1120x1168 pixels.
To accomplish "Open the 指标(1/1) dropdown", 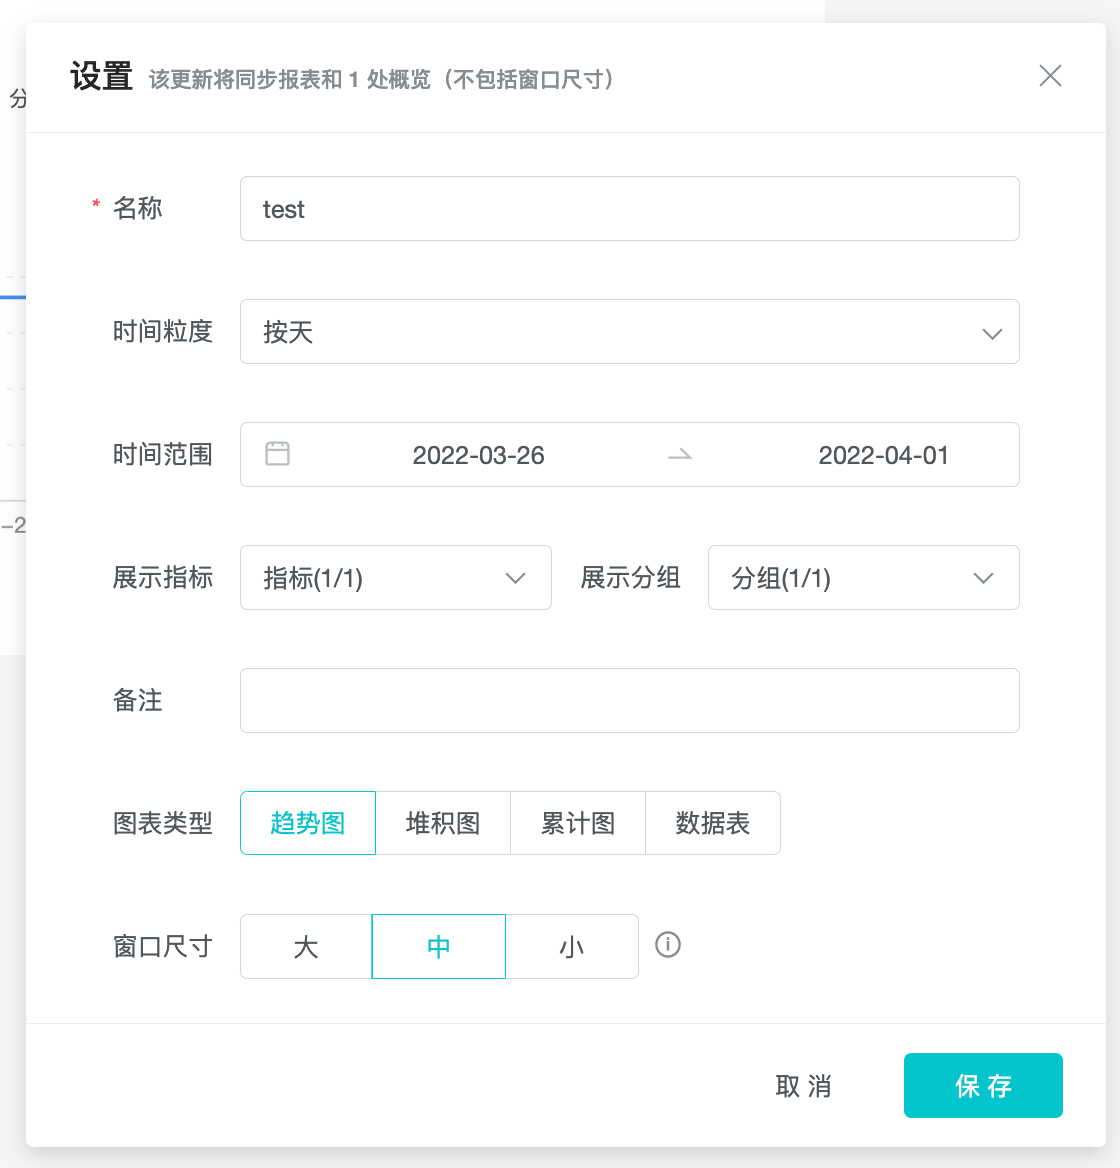I will pos(395,577).
